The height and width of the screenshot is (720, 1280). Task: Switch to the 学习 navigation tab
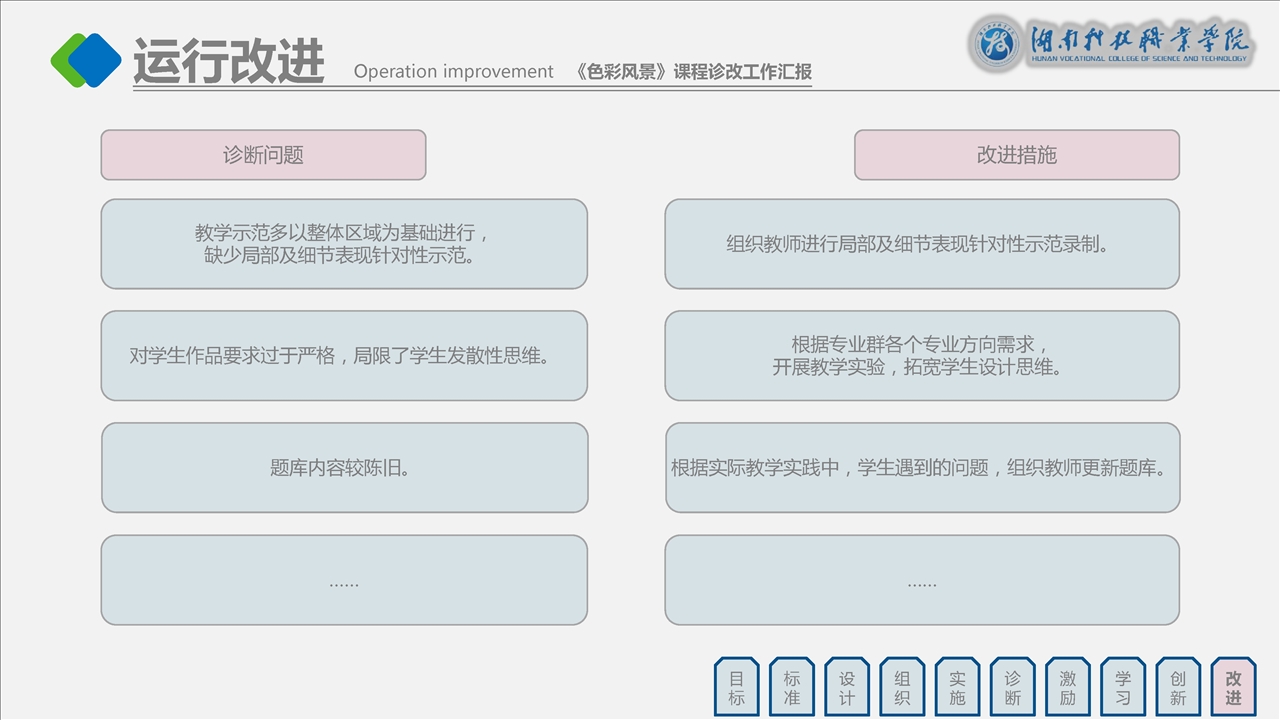tap(1123, 688)
